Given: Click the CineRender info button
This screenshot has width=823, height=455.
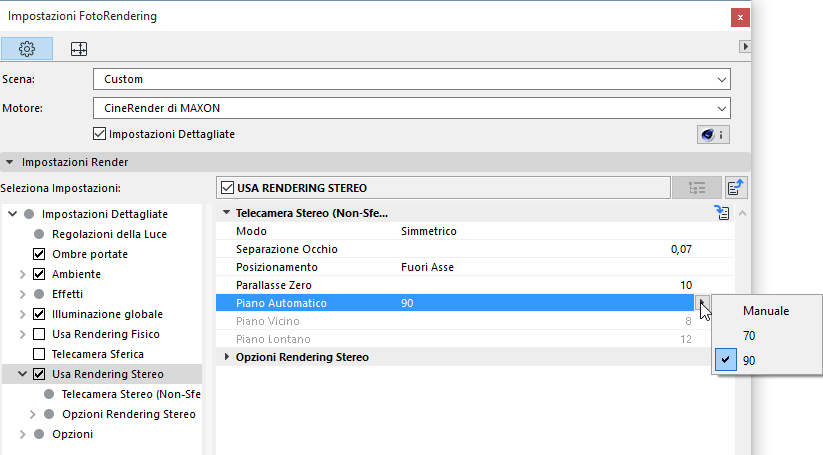Looking at the screenshot, I should pos(712,134).
